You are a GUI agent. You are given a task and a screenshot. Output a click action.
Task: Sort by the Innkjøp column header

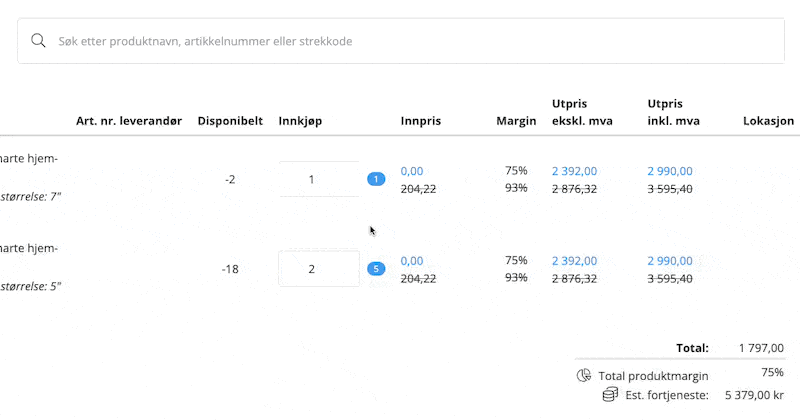(300, 121)
